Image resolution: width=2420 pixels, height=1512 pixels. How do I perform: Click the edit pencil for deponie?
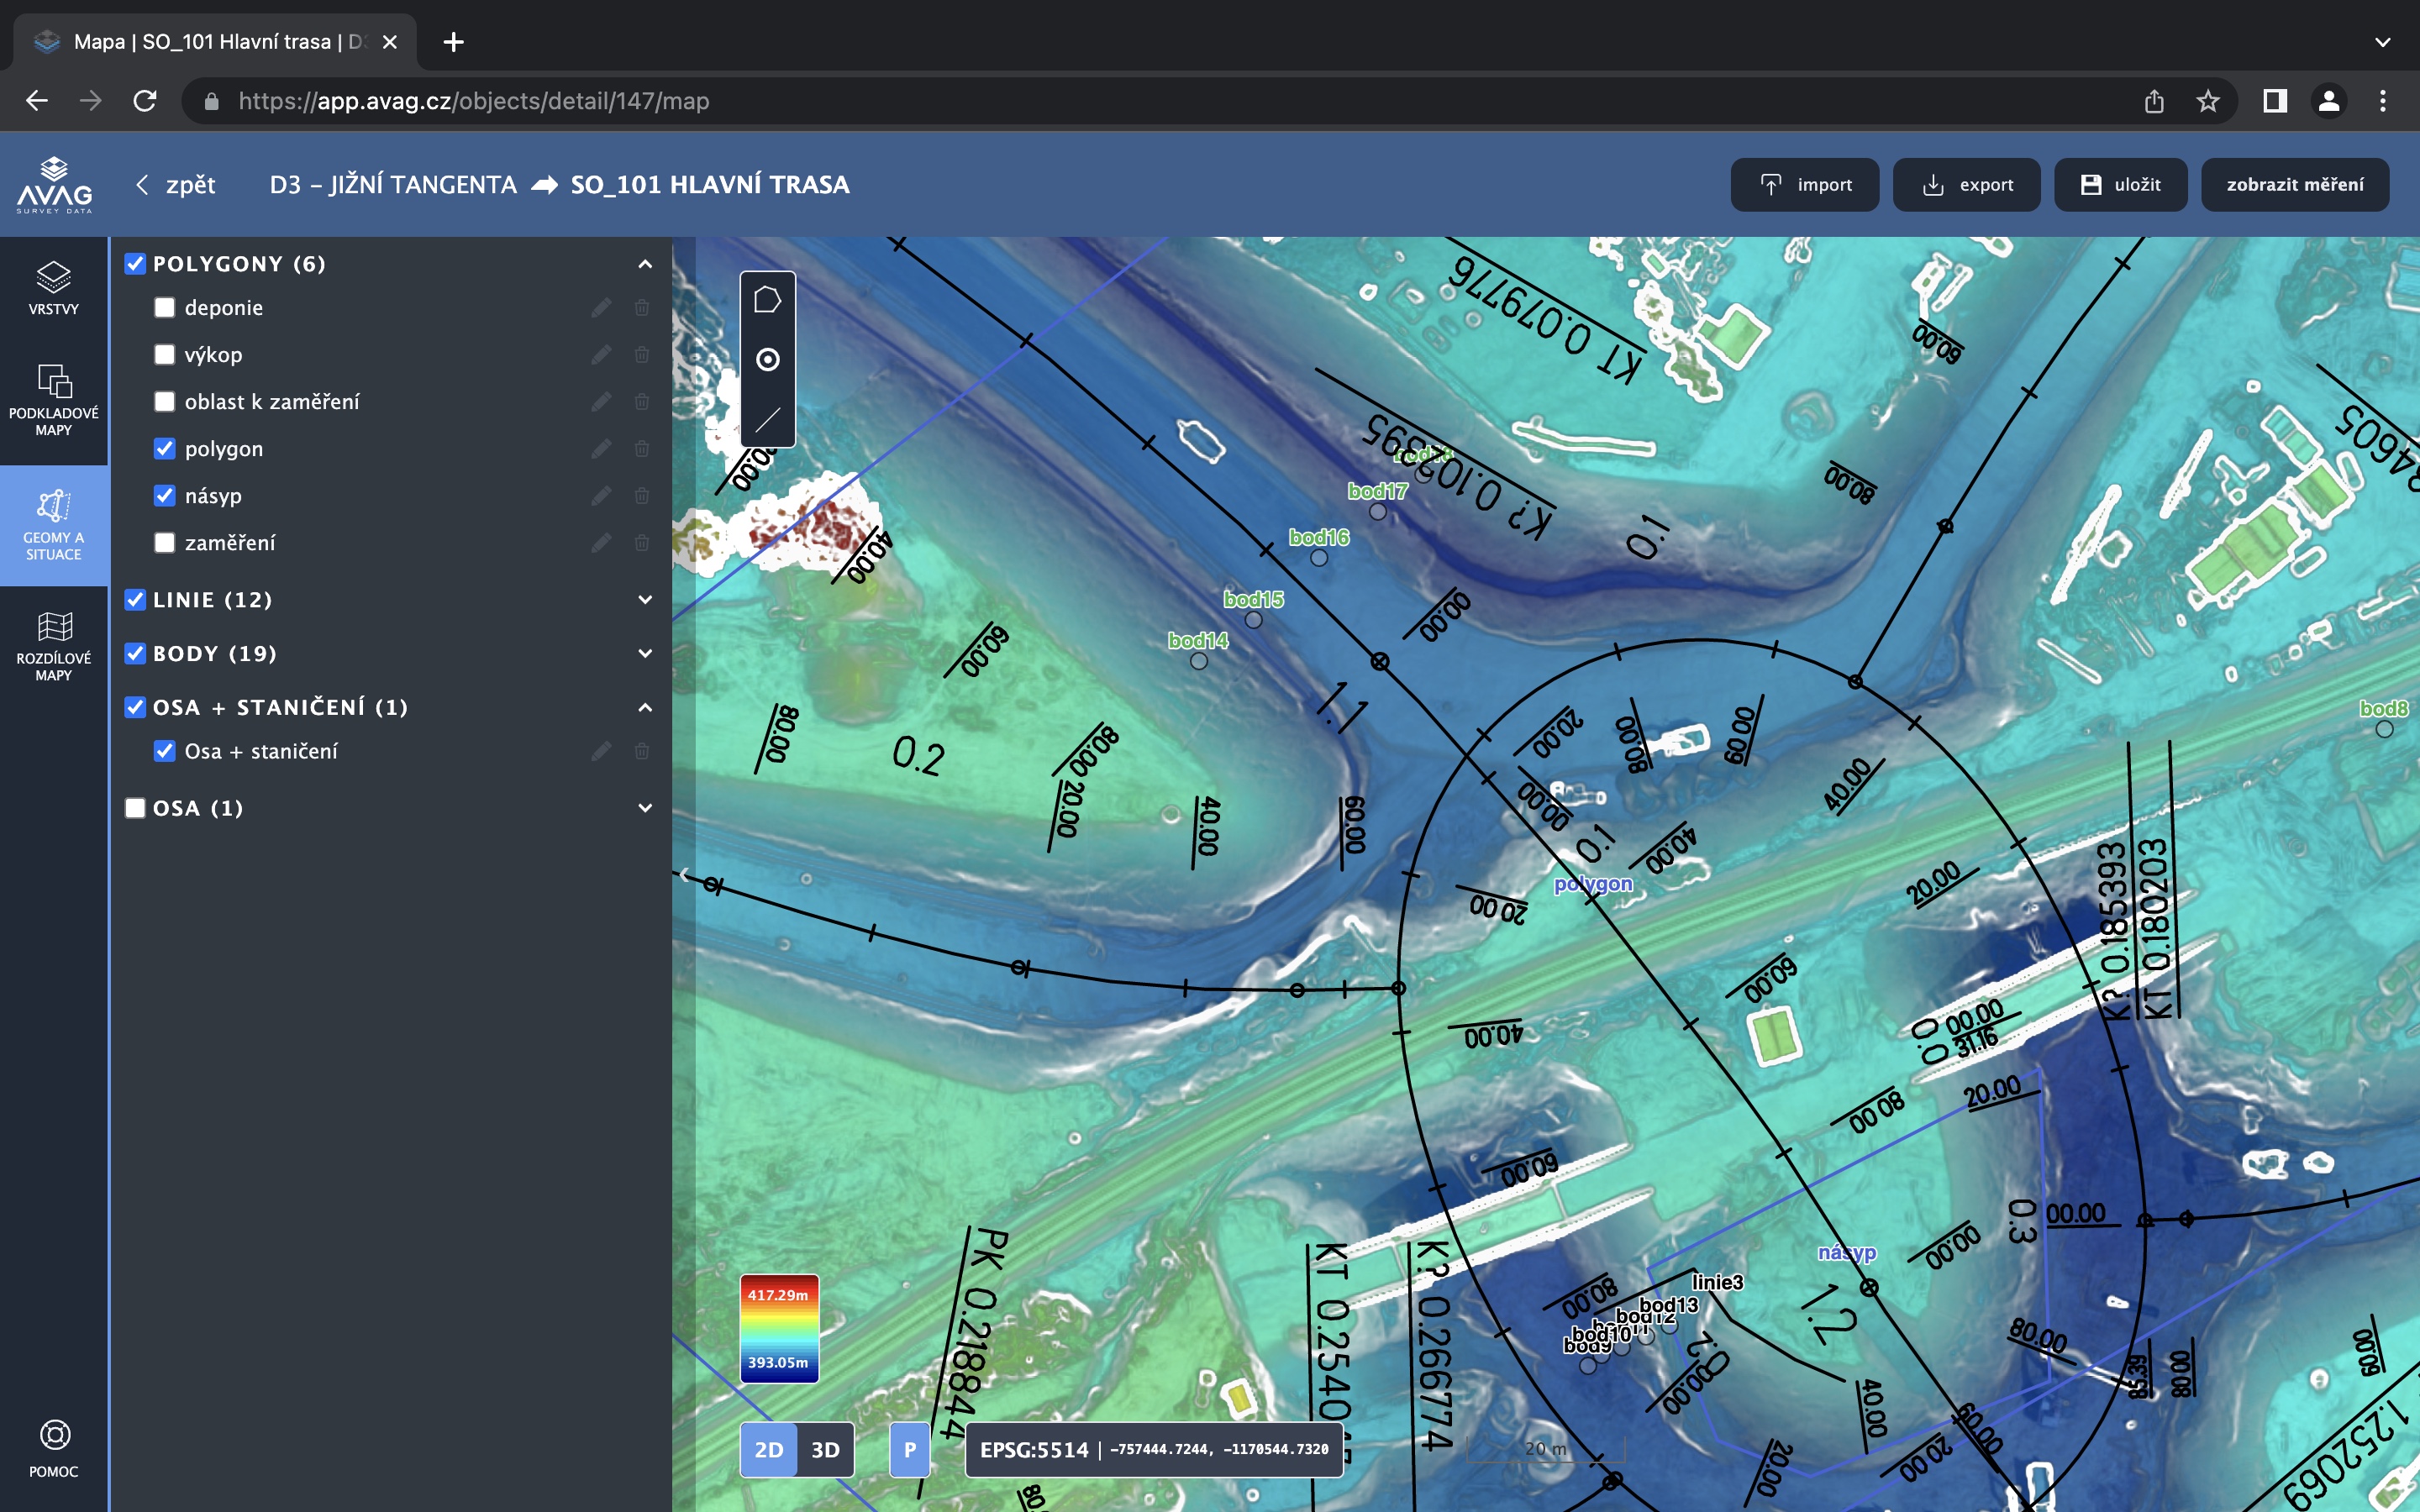[601, 308]
